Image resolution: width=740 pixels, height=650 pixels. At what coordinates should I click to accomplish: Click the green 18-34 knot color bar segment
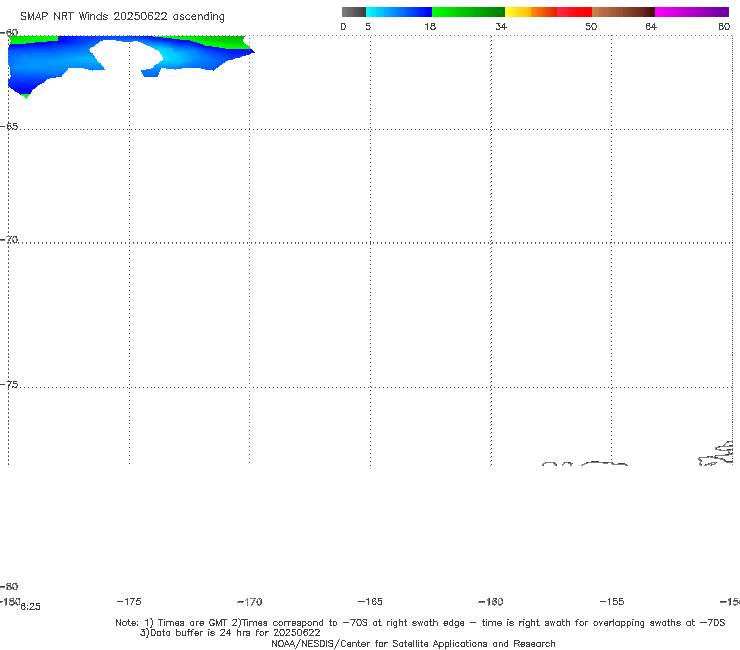(468, 12)
